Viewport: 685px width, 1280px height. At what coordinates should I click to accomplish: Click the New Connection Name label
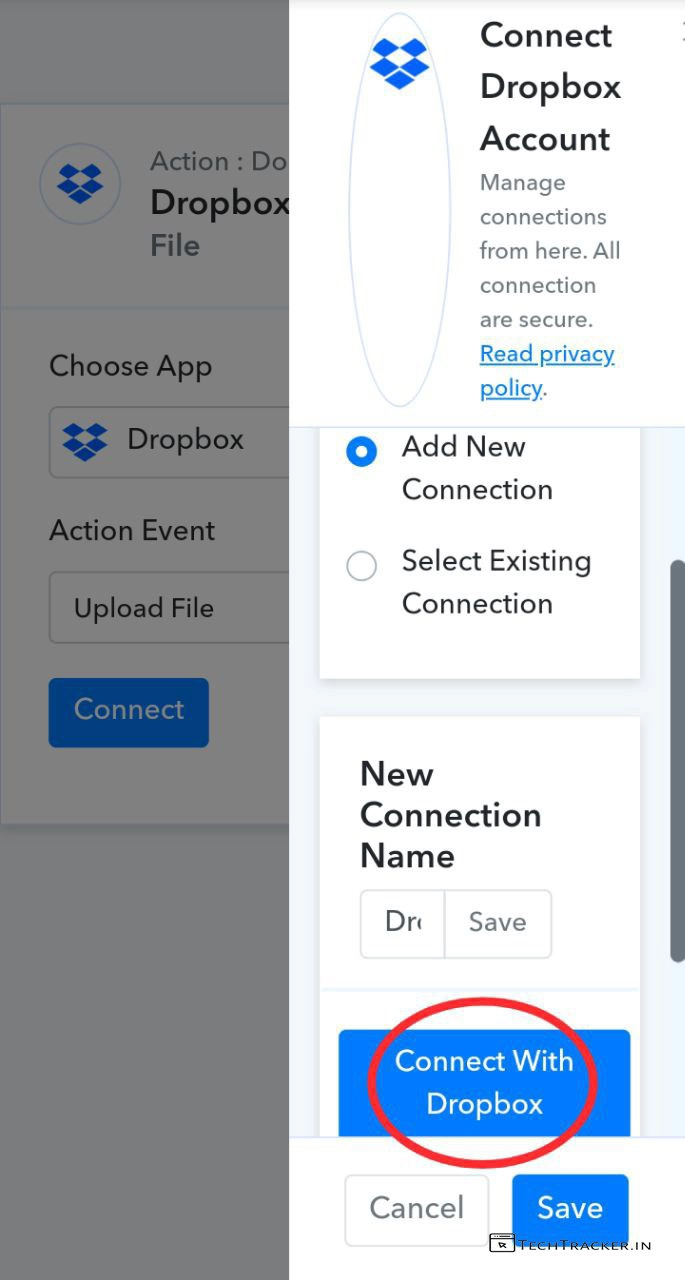tap(450, 814)
